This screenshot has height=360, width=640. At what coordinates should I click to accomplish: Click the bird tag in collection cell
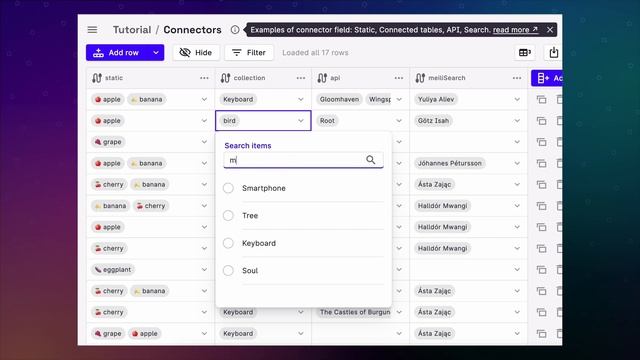tap(229, 121)
